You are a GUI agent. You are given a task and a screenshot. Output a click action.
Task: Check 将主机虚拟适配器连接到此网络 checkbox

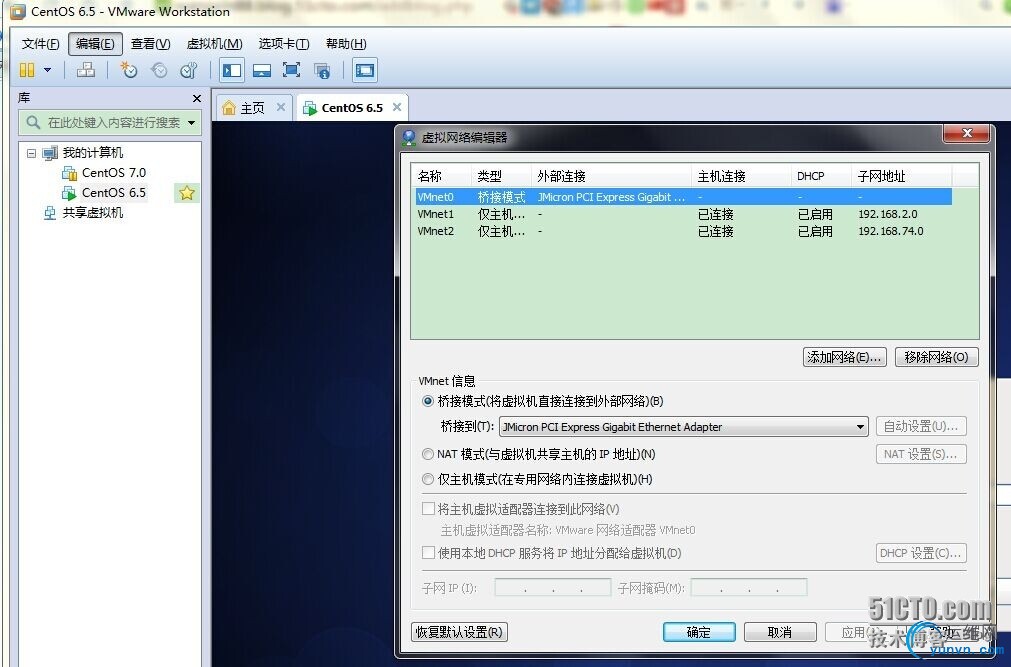point(428,509)
